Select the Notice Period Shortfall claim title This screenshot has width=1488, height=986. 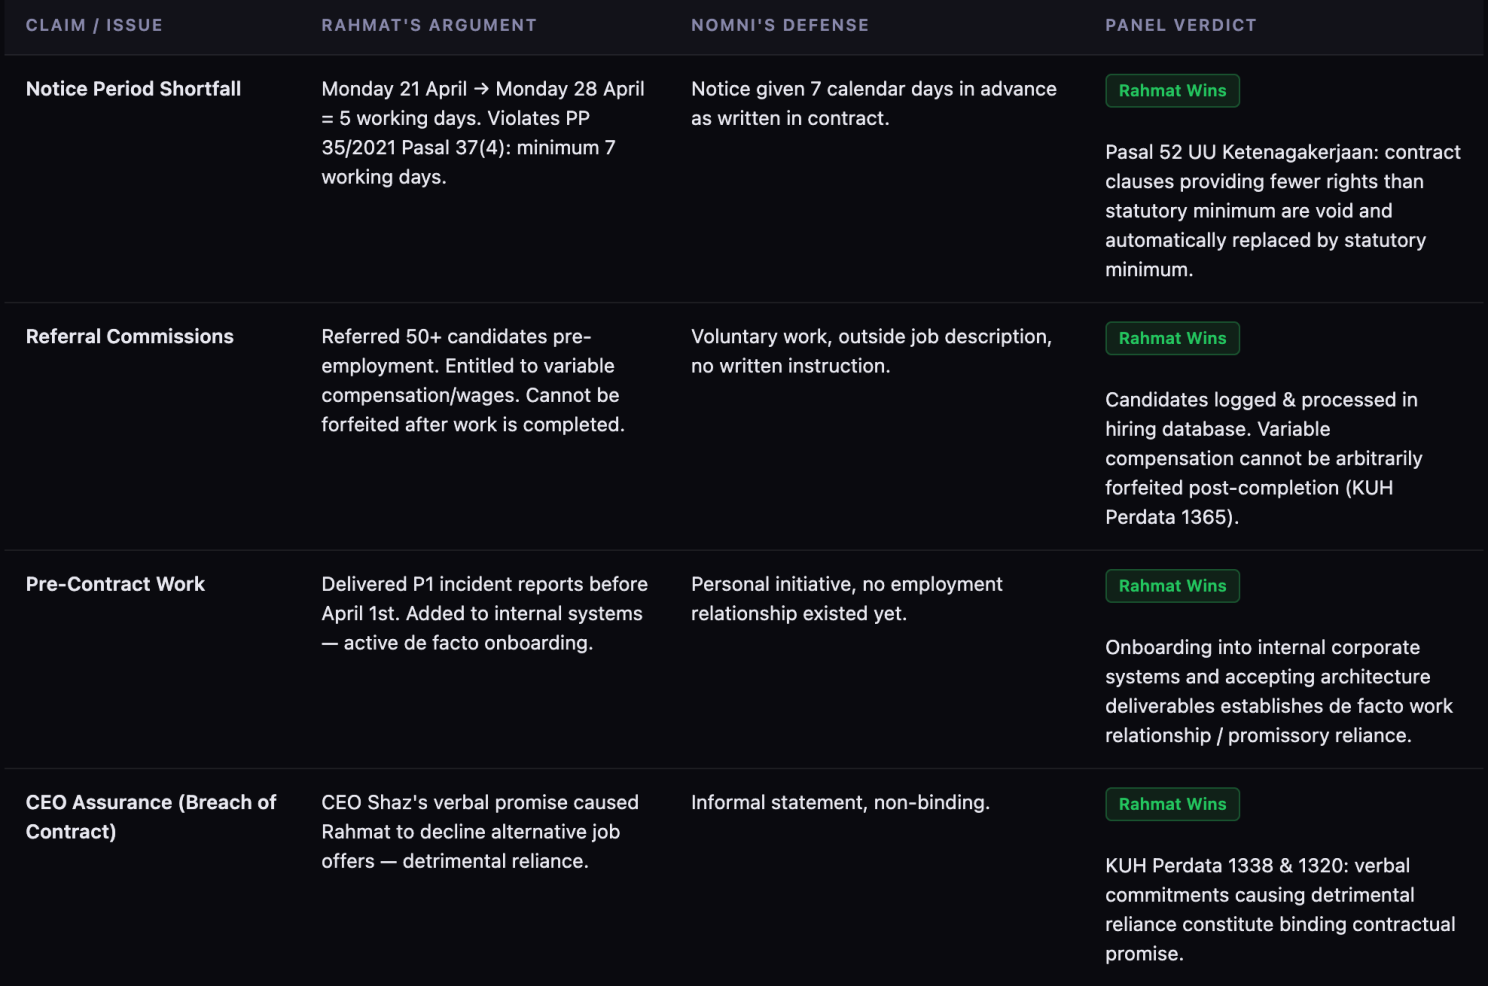pos(134,89)
